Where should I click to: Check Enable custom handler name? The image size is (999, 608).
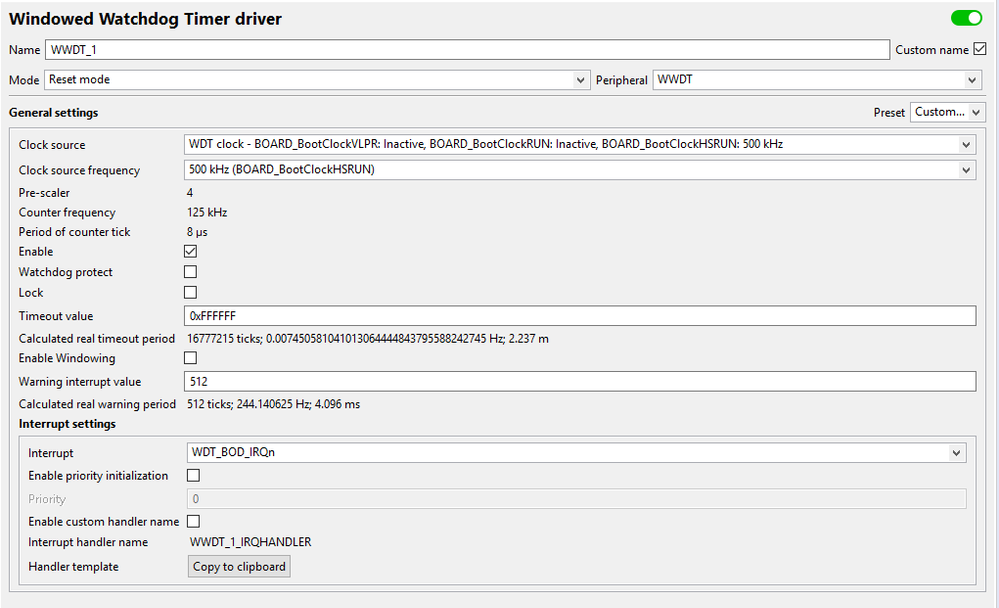coord(193,521)
